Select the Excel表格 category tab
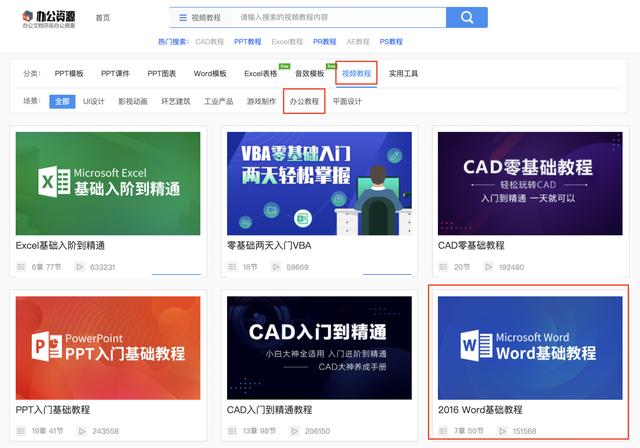 [261, 73]
